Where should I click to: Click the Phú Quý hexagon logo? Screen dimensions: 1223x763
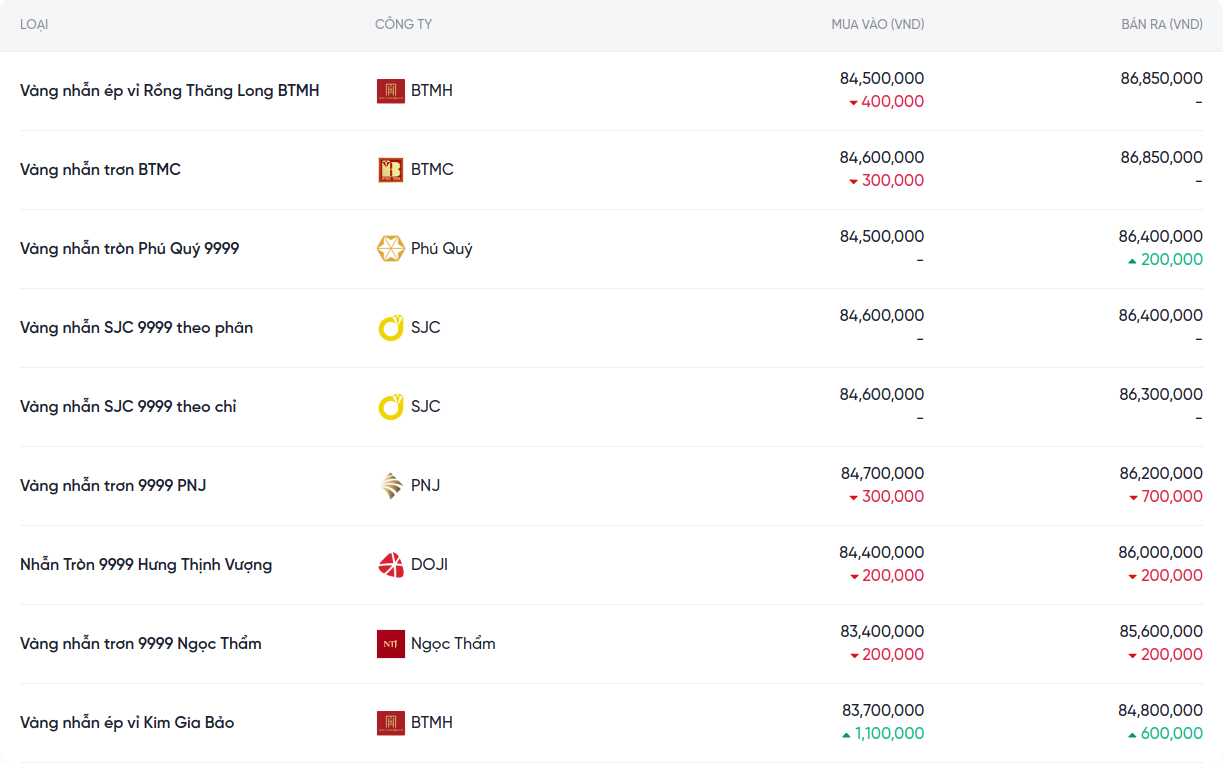[x=390, y=249]
